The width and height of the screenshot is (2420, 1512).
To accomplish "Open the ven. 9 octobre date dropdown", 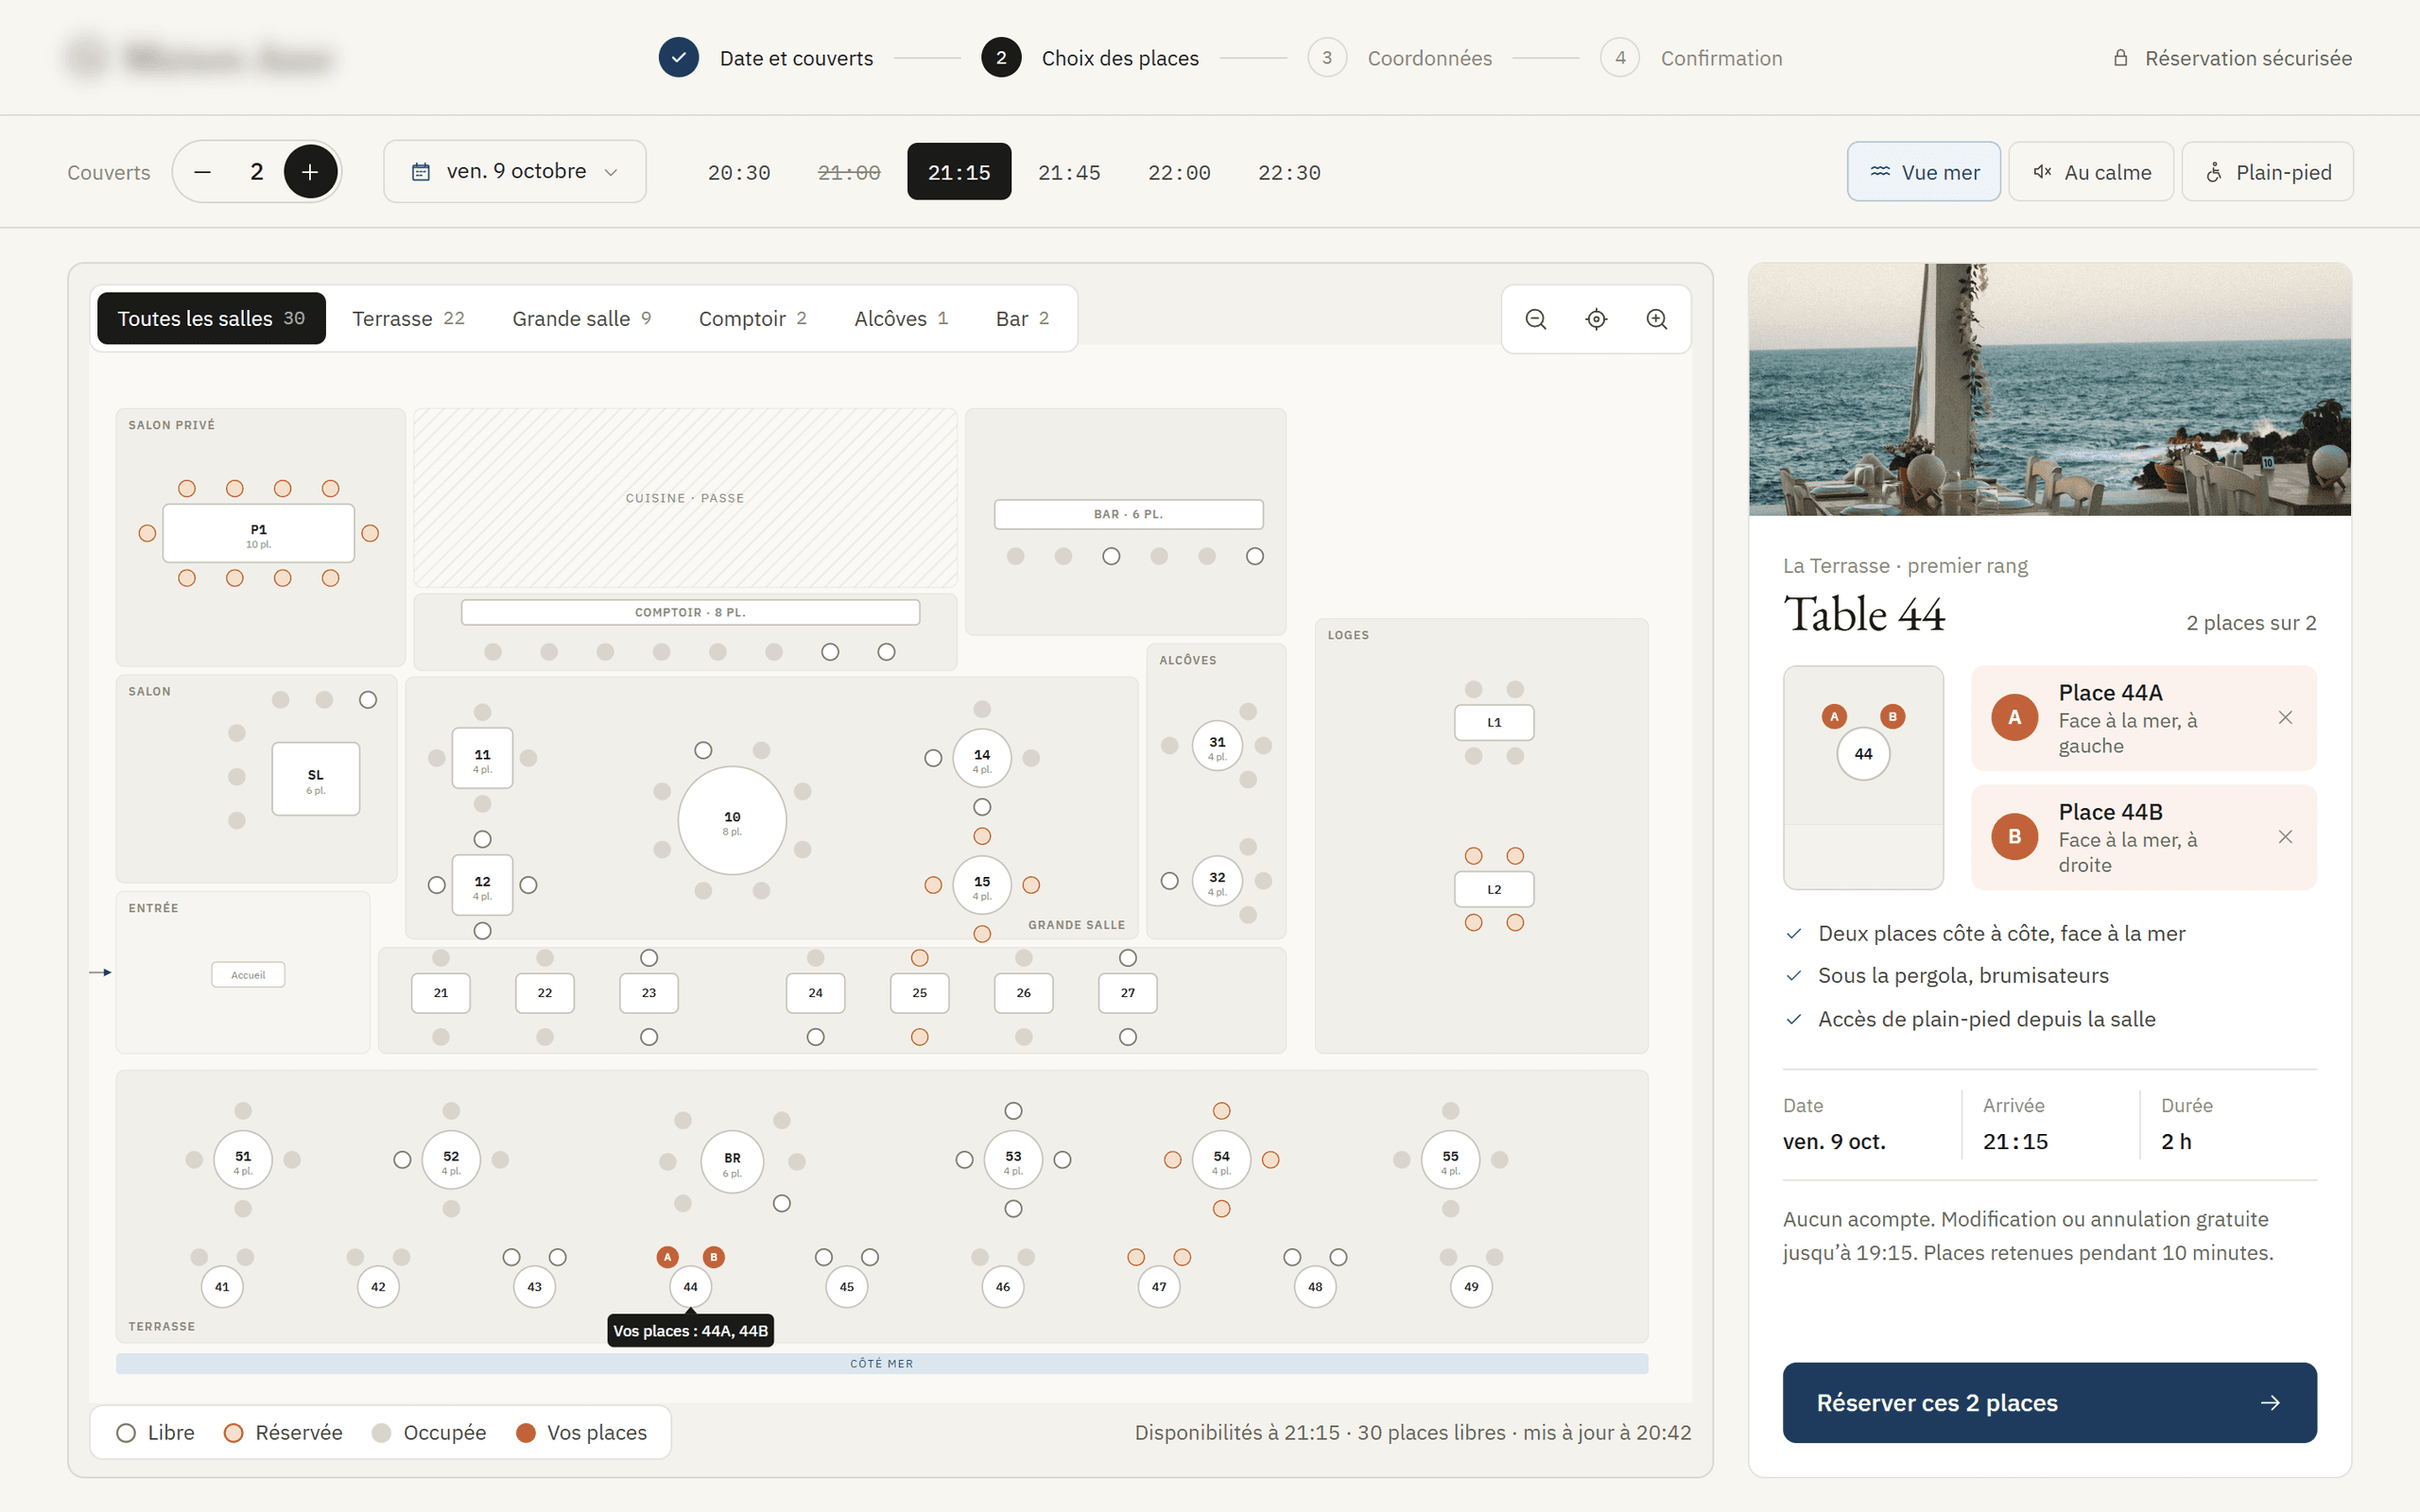I will click(515, 172).
